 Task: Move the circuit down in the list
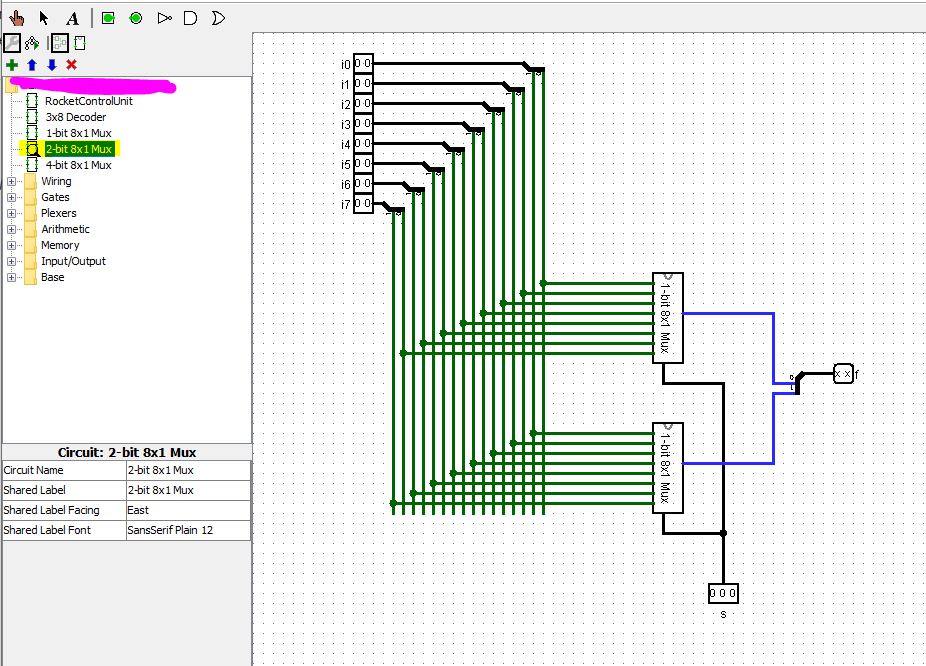tap(52, 65)
